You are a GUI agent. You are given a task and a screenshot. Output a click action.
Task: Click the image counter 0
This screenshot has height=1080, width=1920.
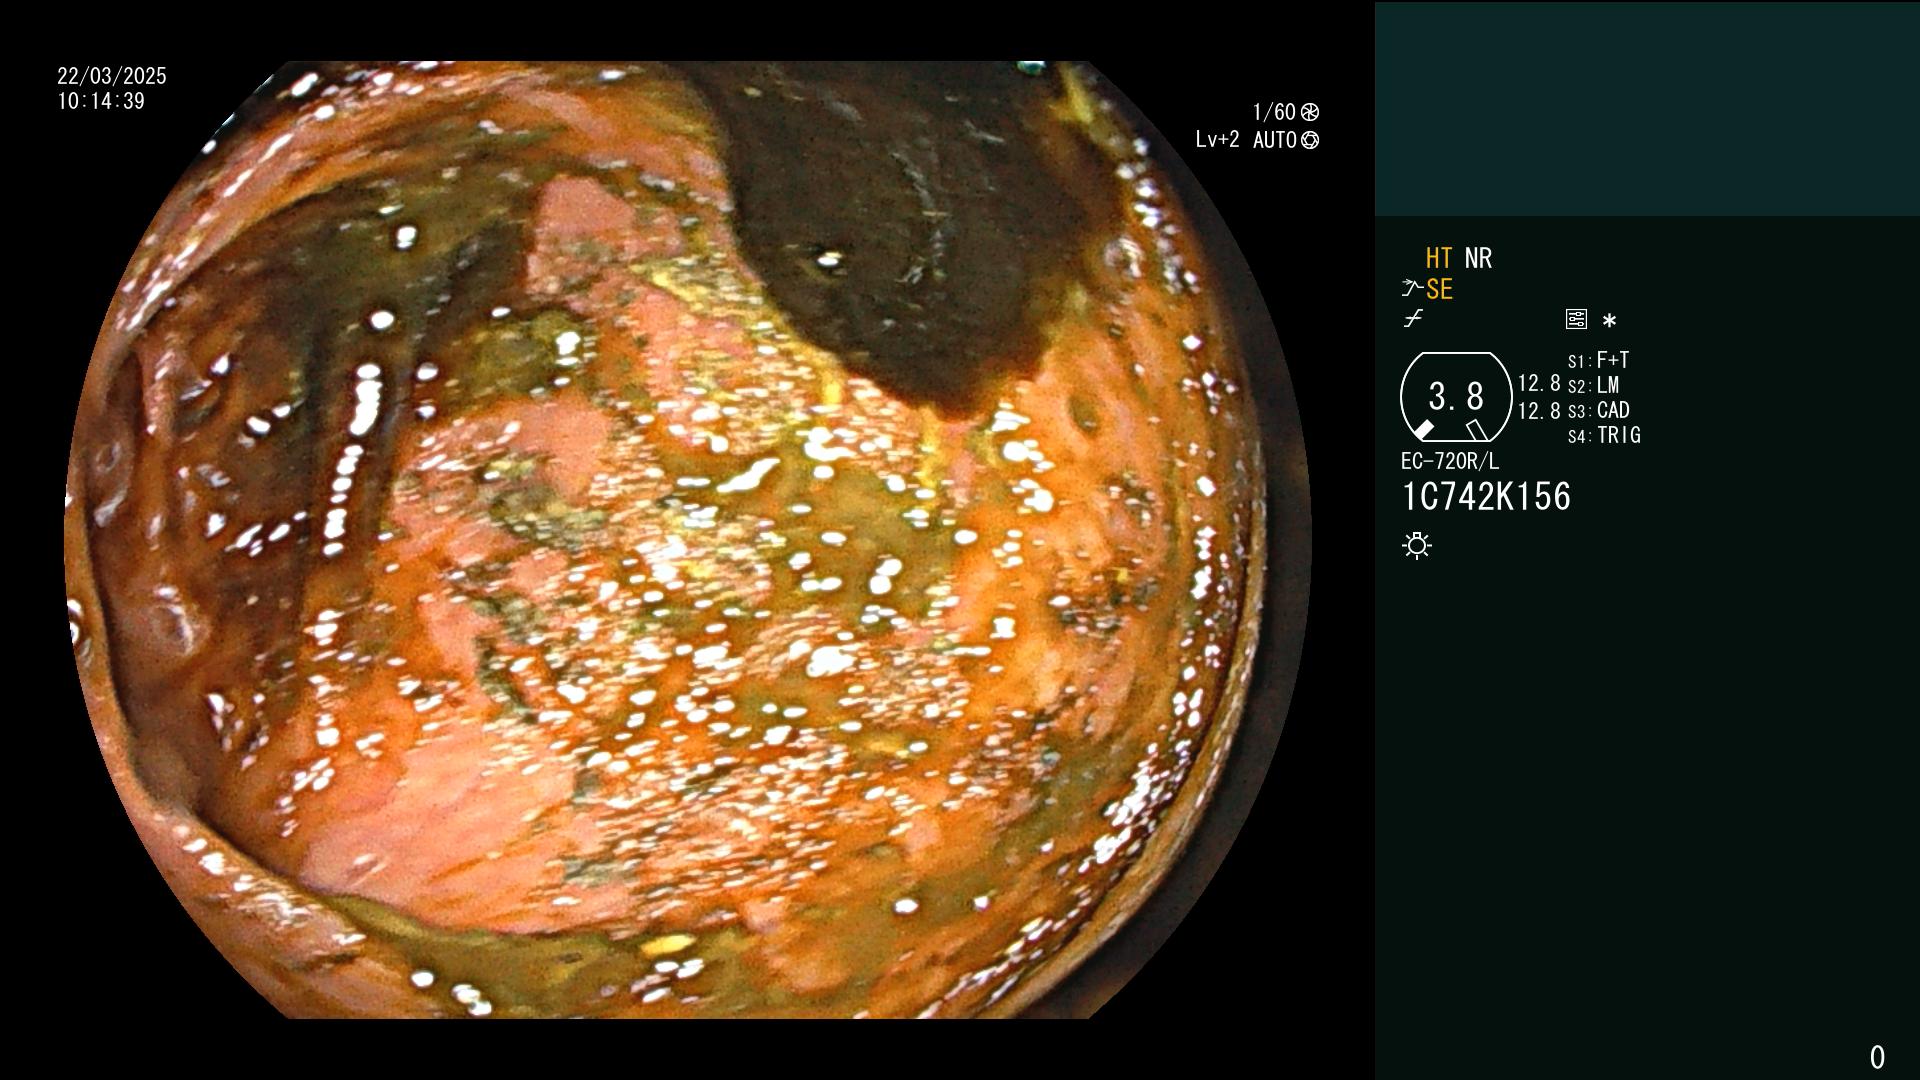coord(1877,1057)
